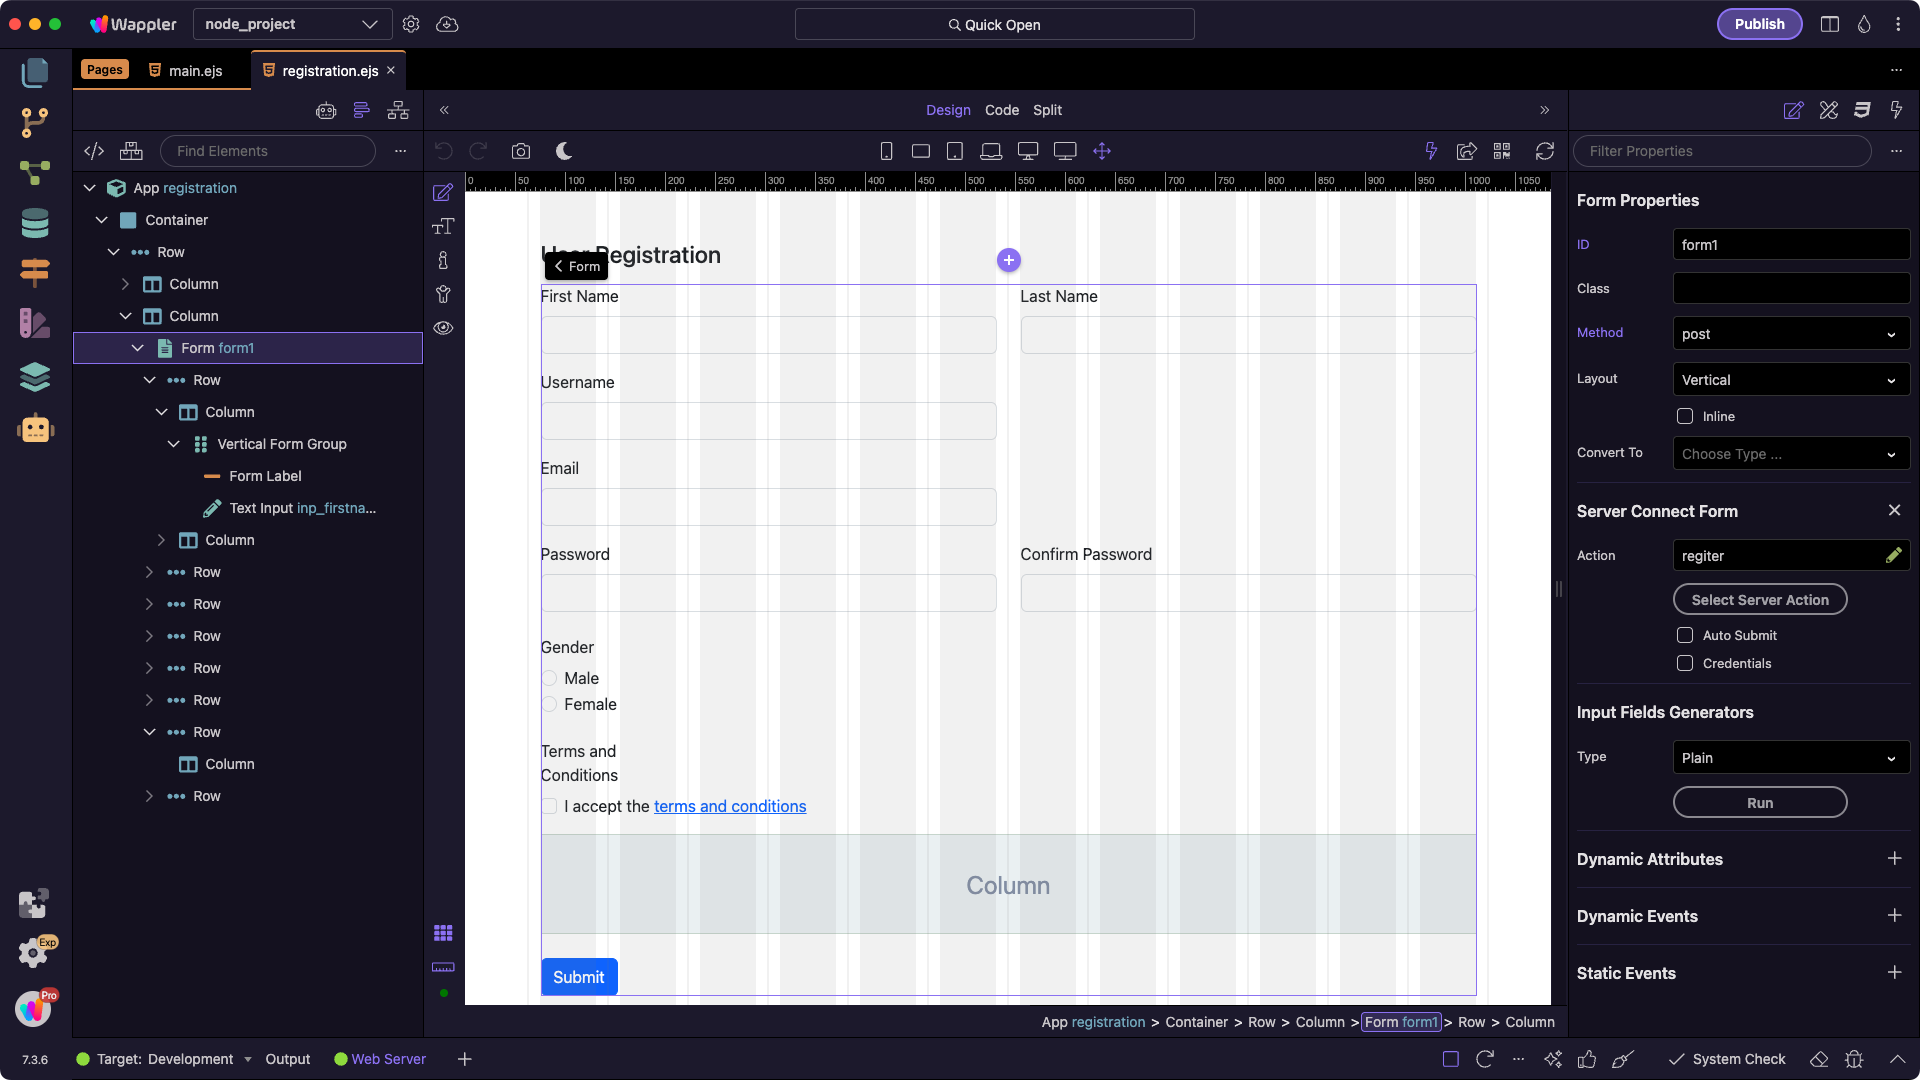Click the Find Elements search field
The width and height of the screenshot is (1920, 1080).
(267, 151)
